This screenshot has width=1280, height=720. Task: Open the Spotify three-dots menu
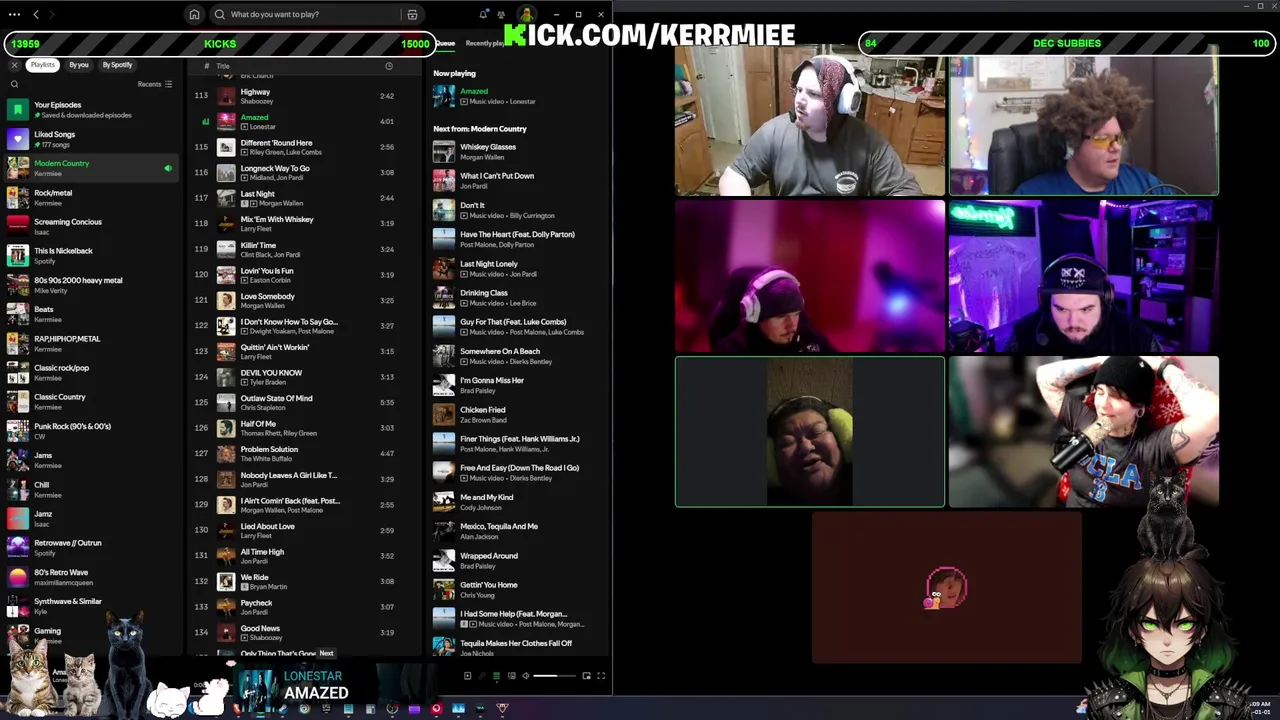click(x=14, y=14)
